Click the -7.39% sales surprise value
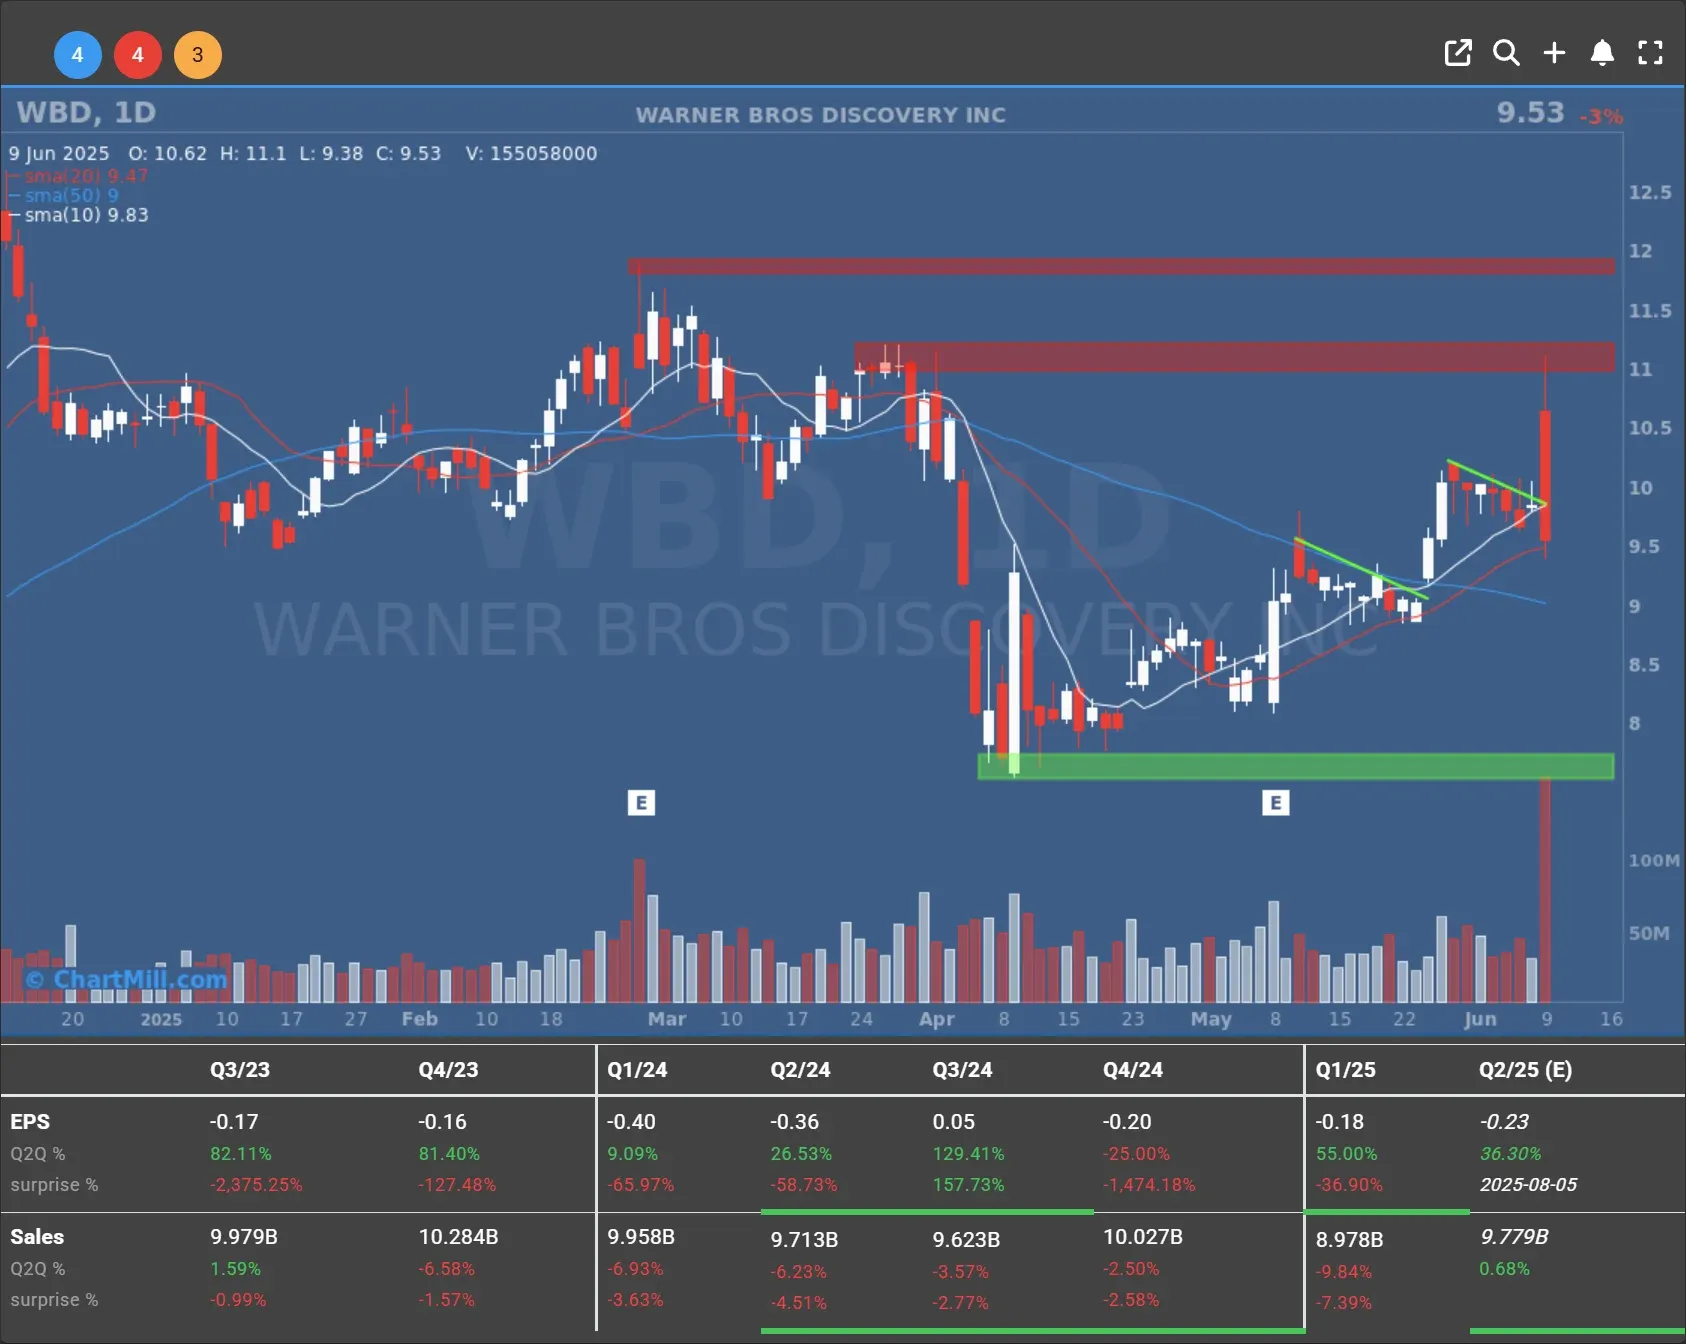1686x1344 pixels. click(1344, 1303)
